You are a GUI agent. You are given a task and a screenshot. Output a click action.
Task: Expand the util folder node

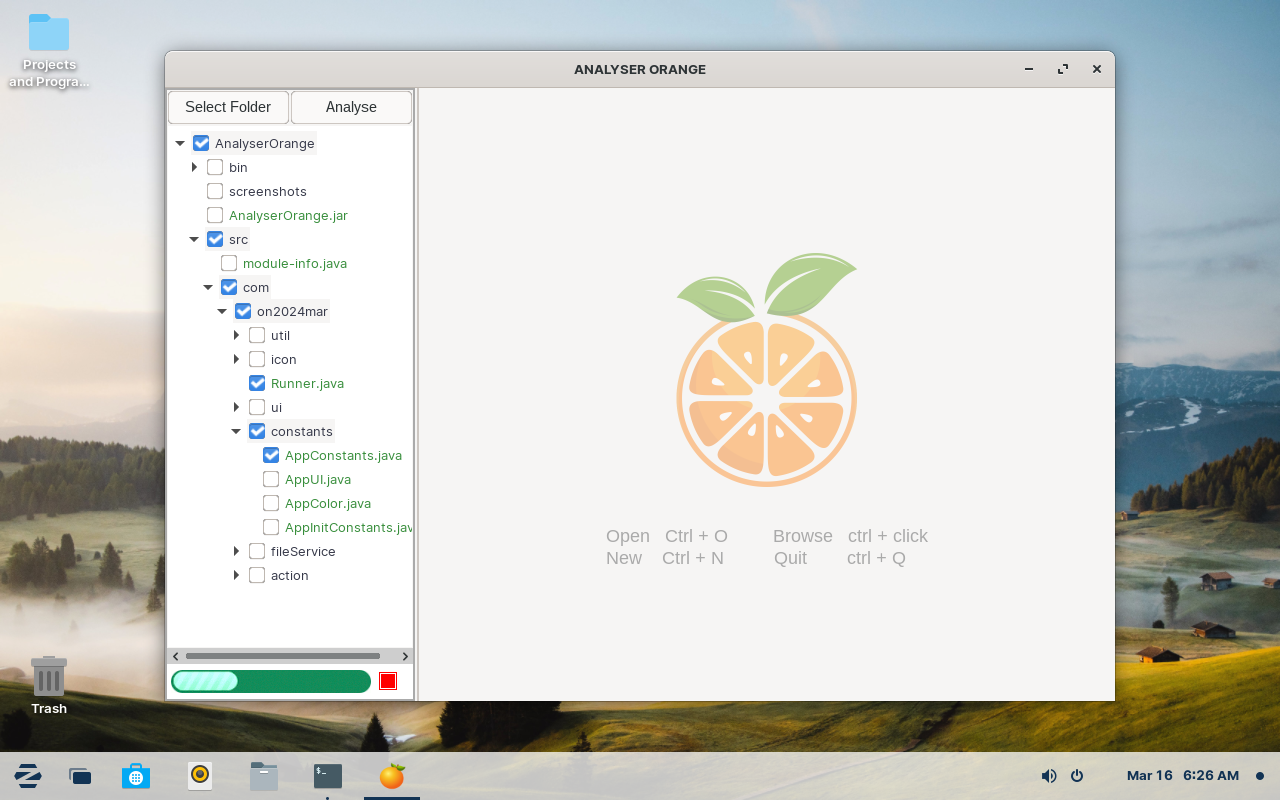click(236, 335)
